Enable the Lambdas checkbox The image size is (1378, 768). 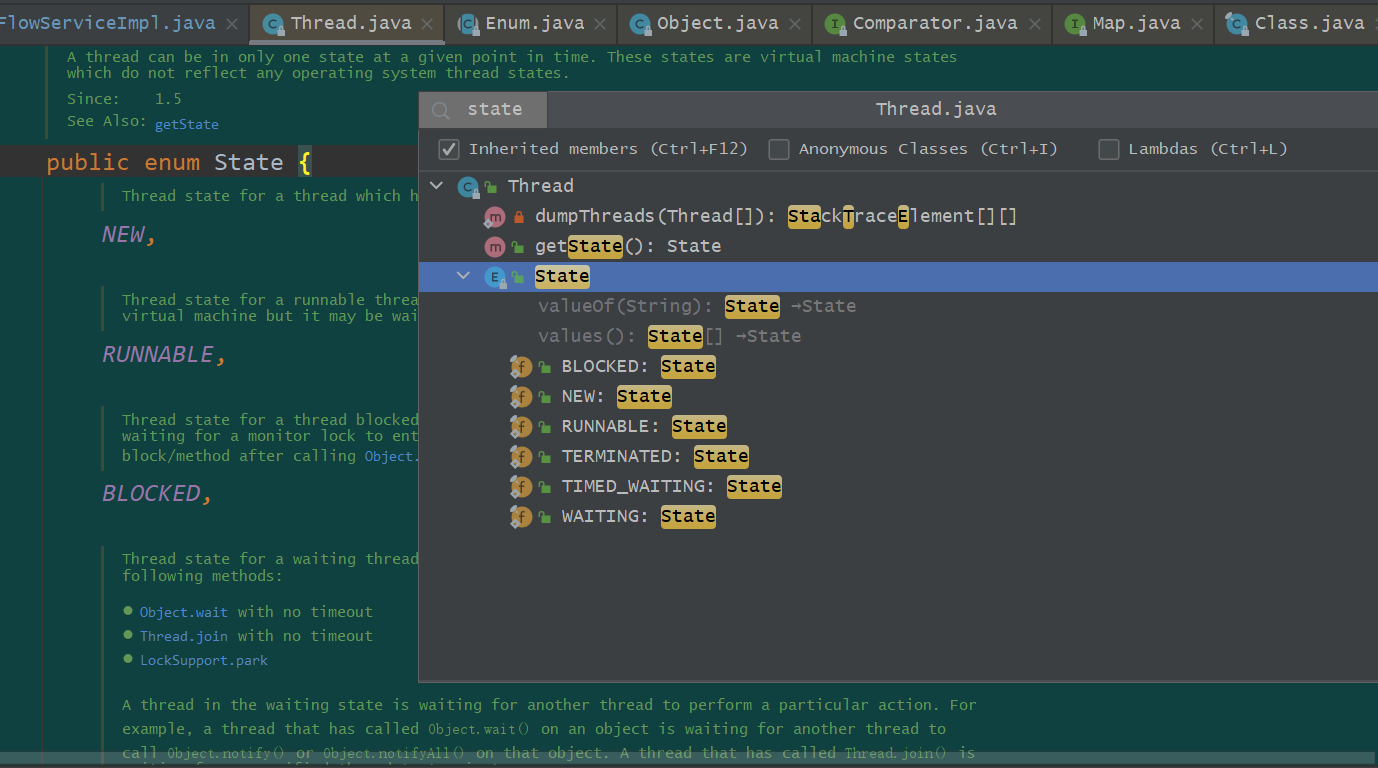1109,149
